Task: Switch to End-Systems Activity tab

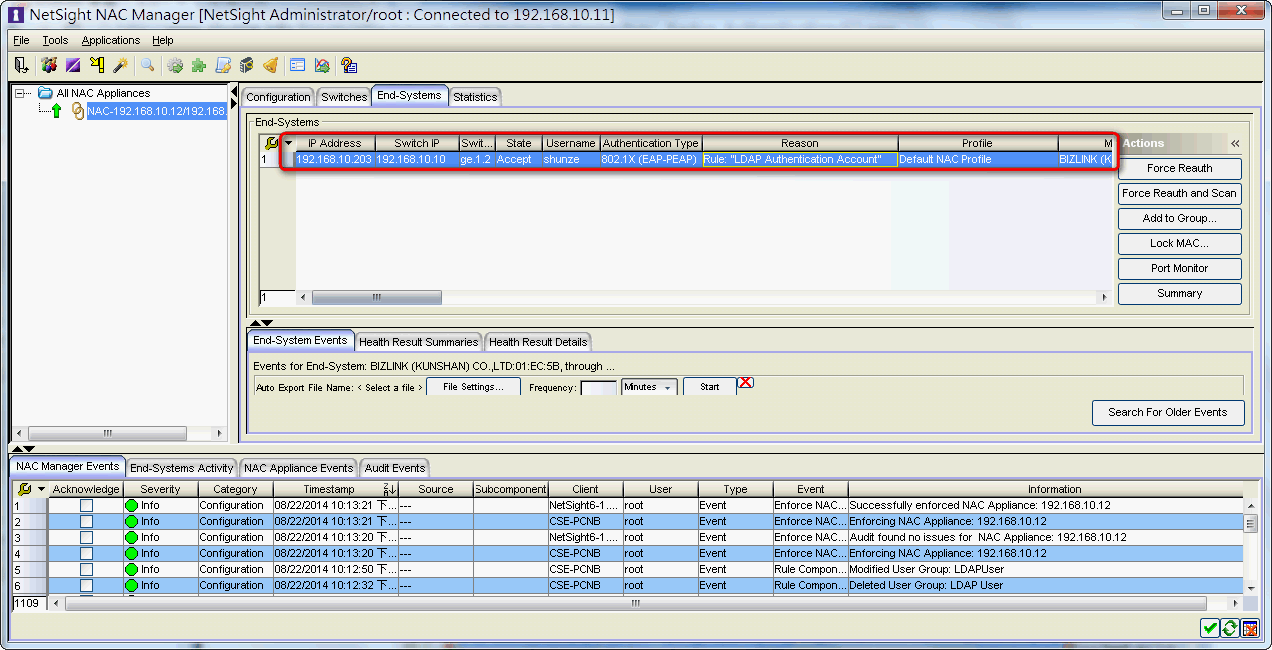Action: tap(182, 468)
